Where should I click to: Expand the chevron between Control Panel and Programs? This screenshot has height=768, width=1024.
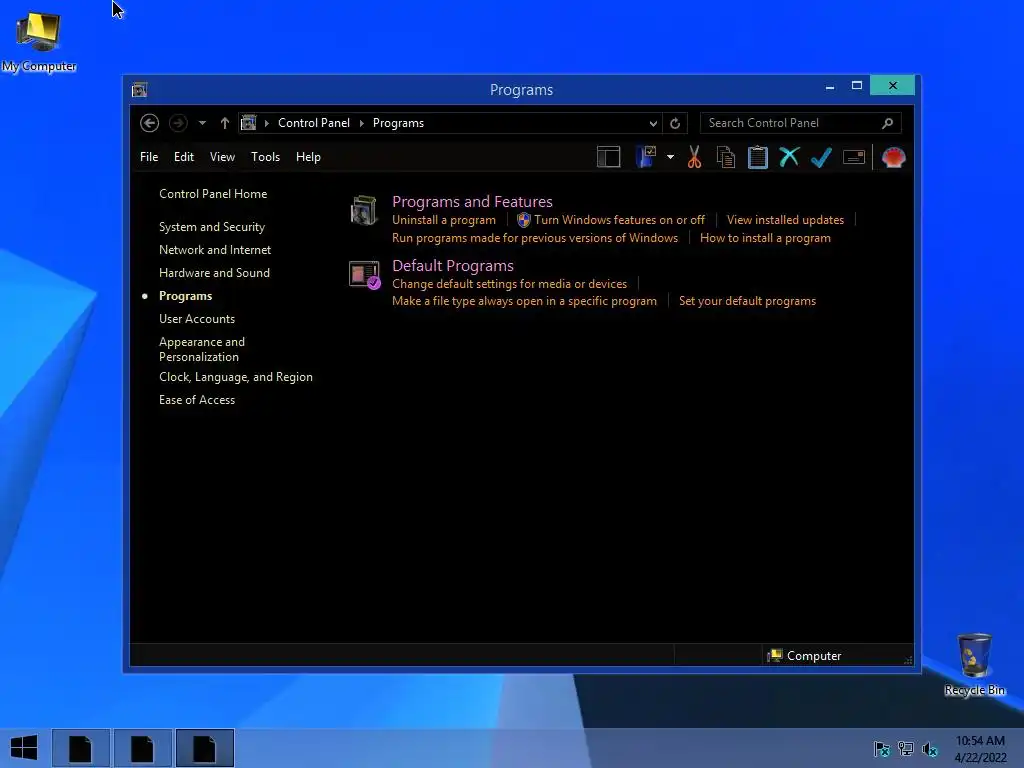[361, 123]
